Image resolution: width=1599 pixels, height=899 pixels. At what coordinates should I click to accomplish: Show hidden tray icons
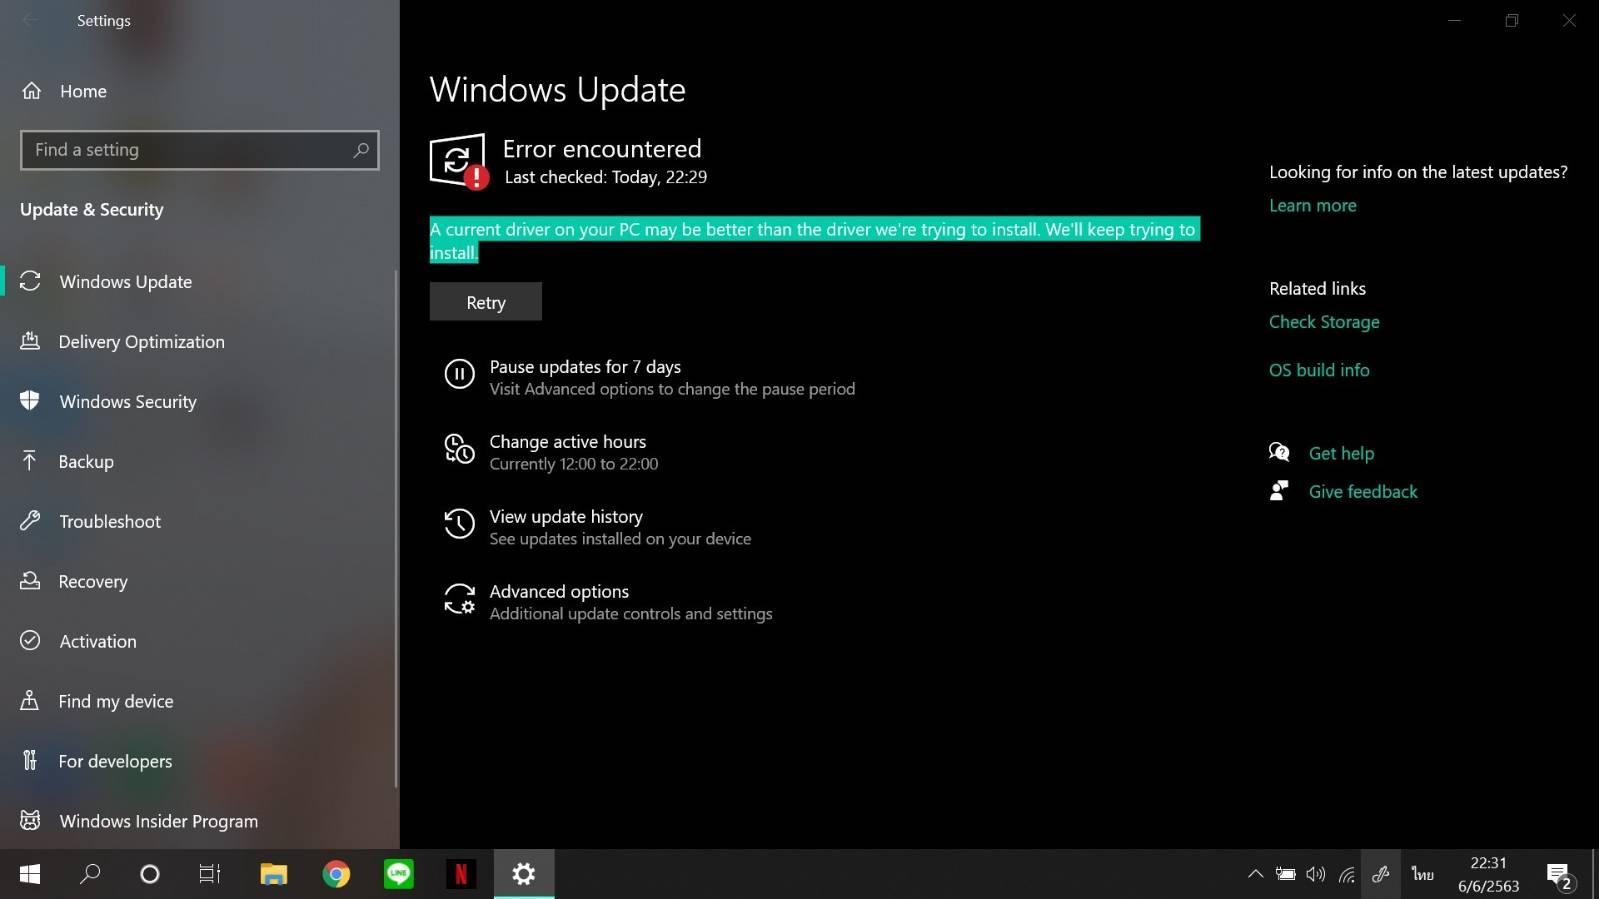click(1255, 875)
